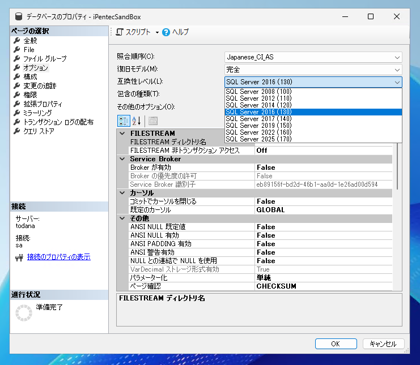Screen dimensions: 420x365
Task: Confirm with the OK button
Action: [336, 344]
